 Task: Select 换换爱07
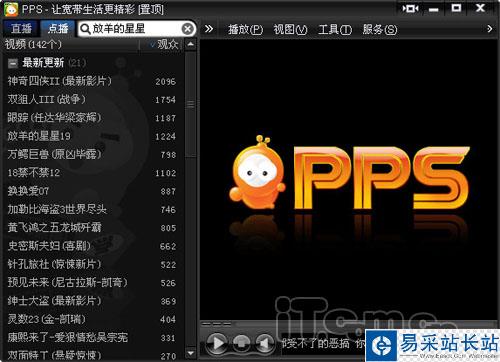pyautogui.click(x=28, y=191)
